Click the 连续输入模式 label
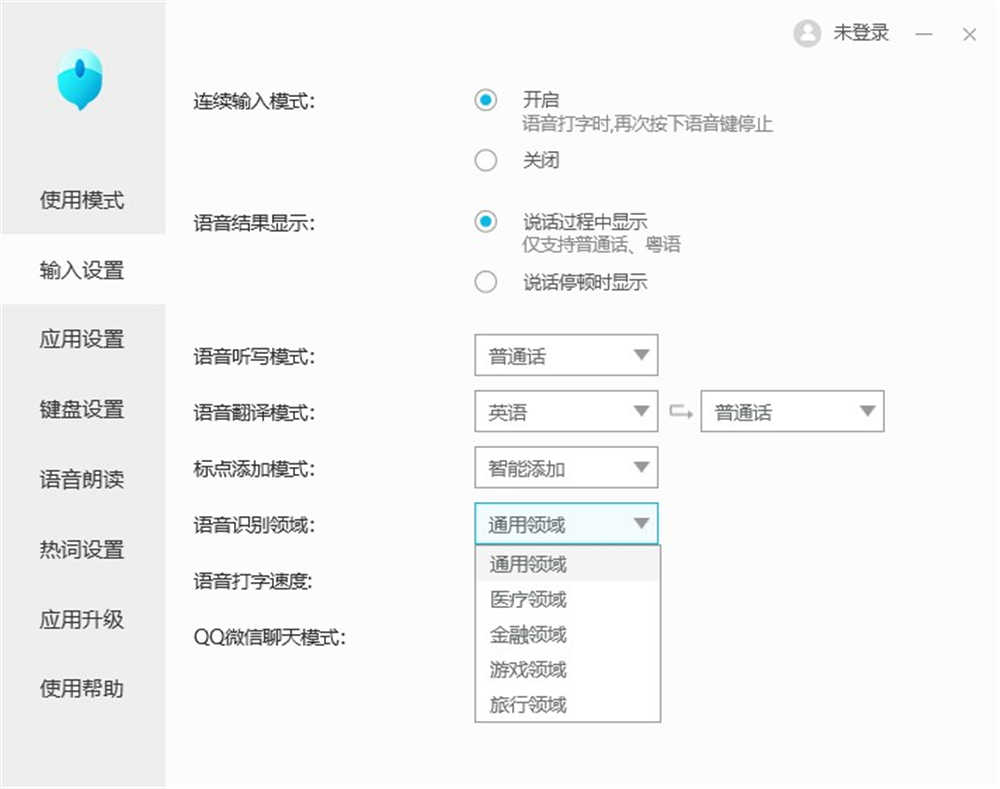 point(254,101)
